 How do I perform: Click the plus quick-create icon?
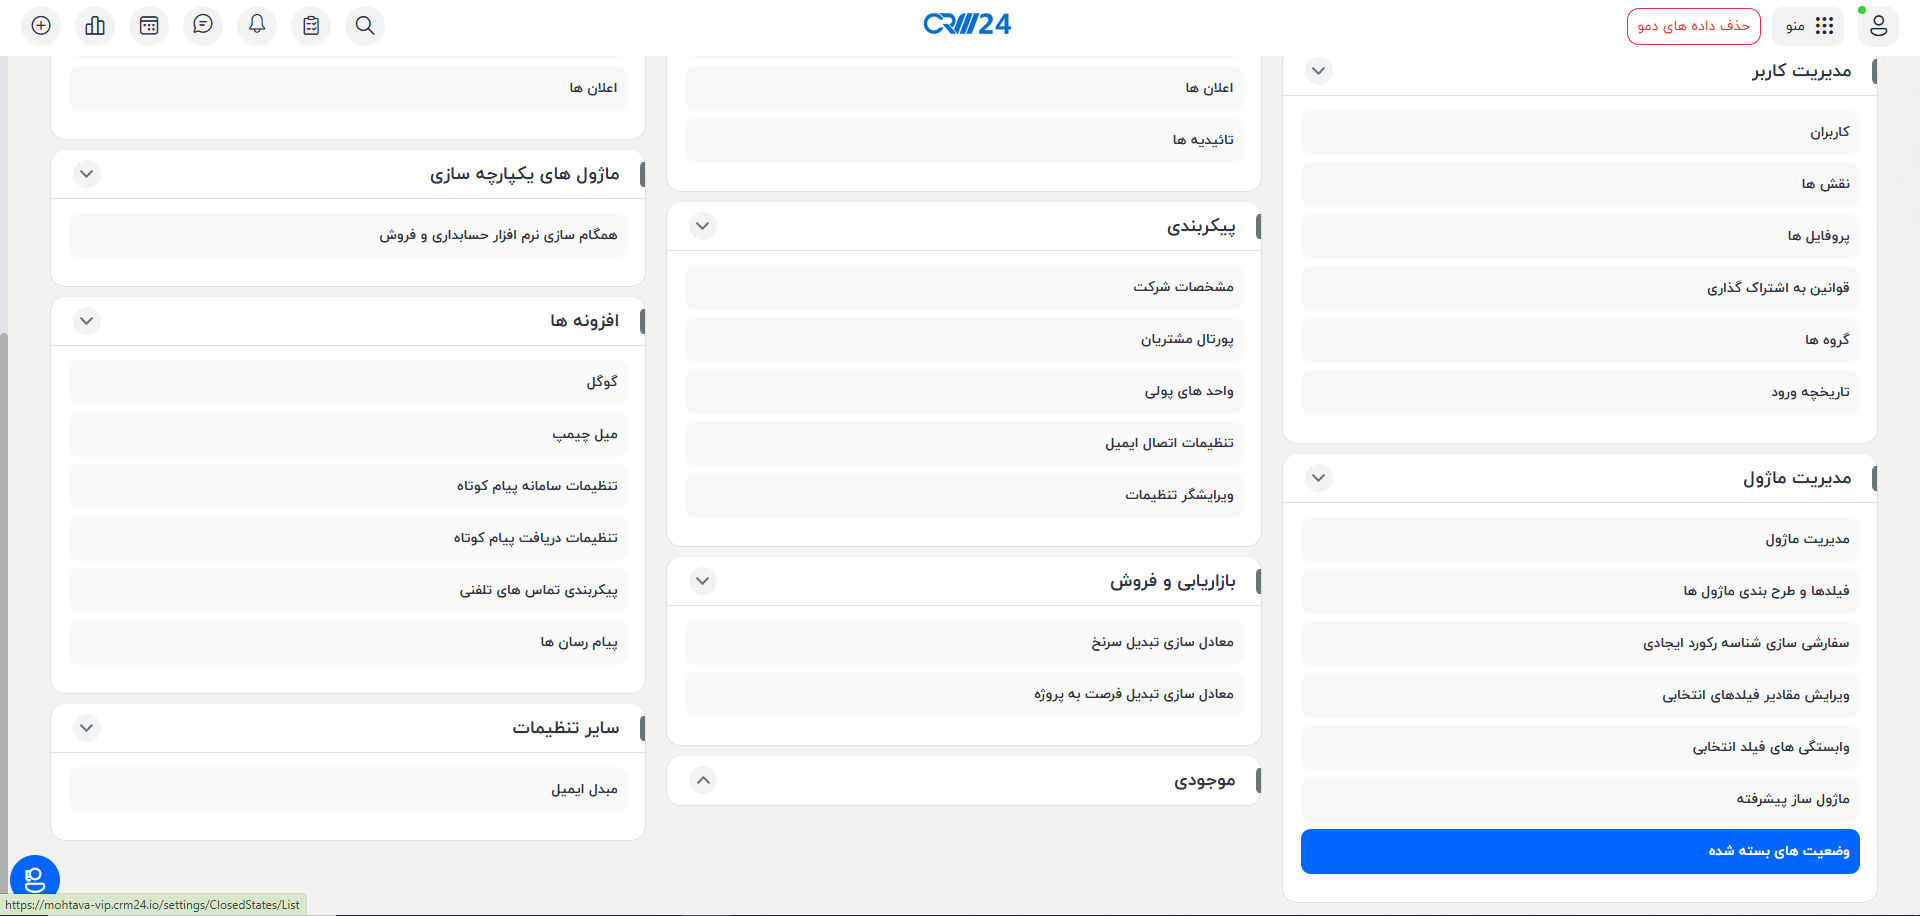(41, 26)
